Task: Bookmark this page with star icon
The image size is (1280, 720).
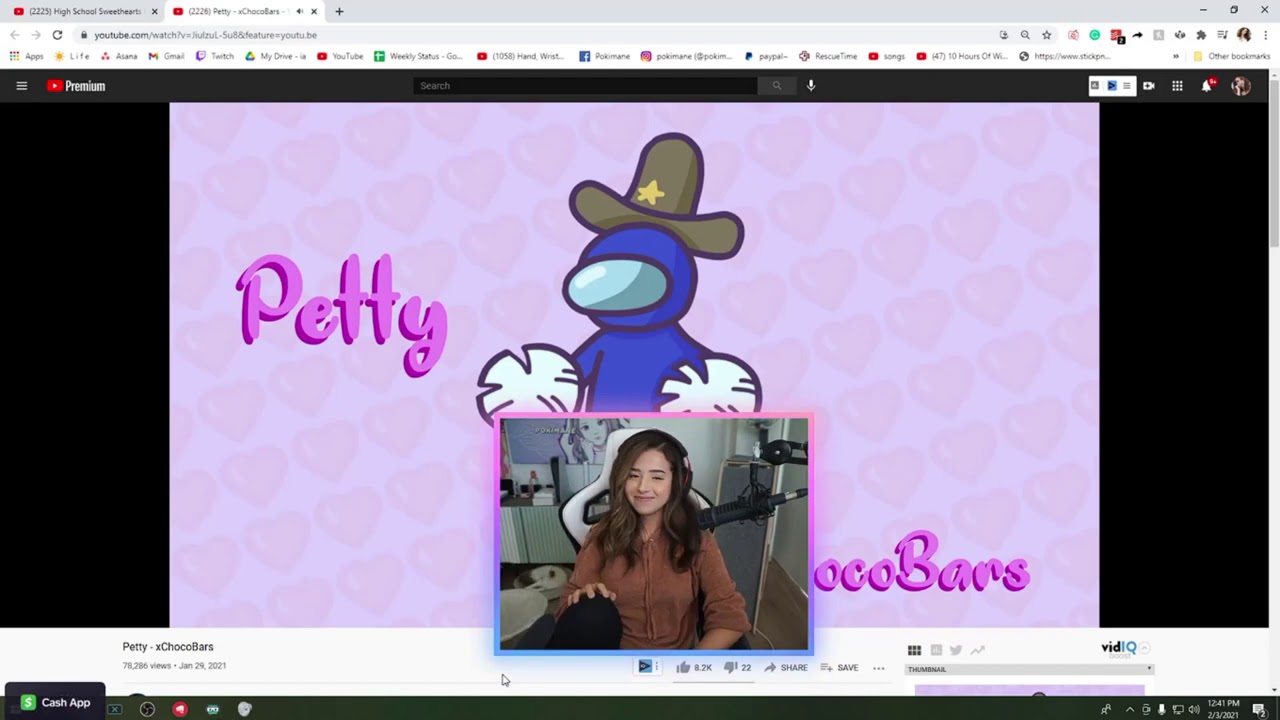Action: (1047, 35)
